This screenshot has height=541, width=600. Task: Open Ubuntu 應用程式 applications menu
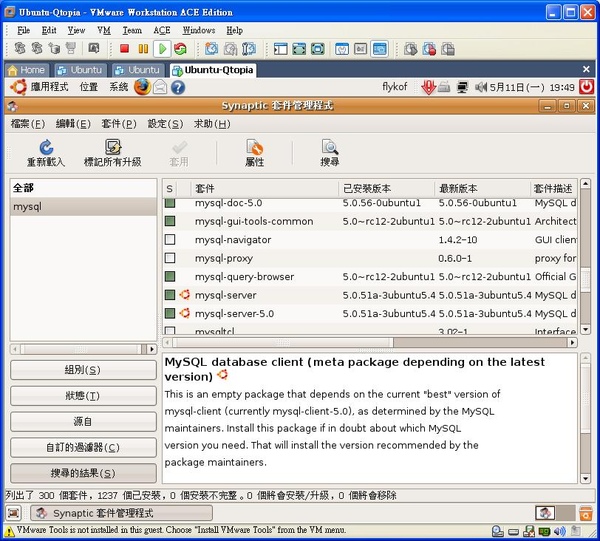pyautogui.click(x=49, y=87)
